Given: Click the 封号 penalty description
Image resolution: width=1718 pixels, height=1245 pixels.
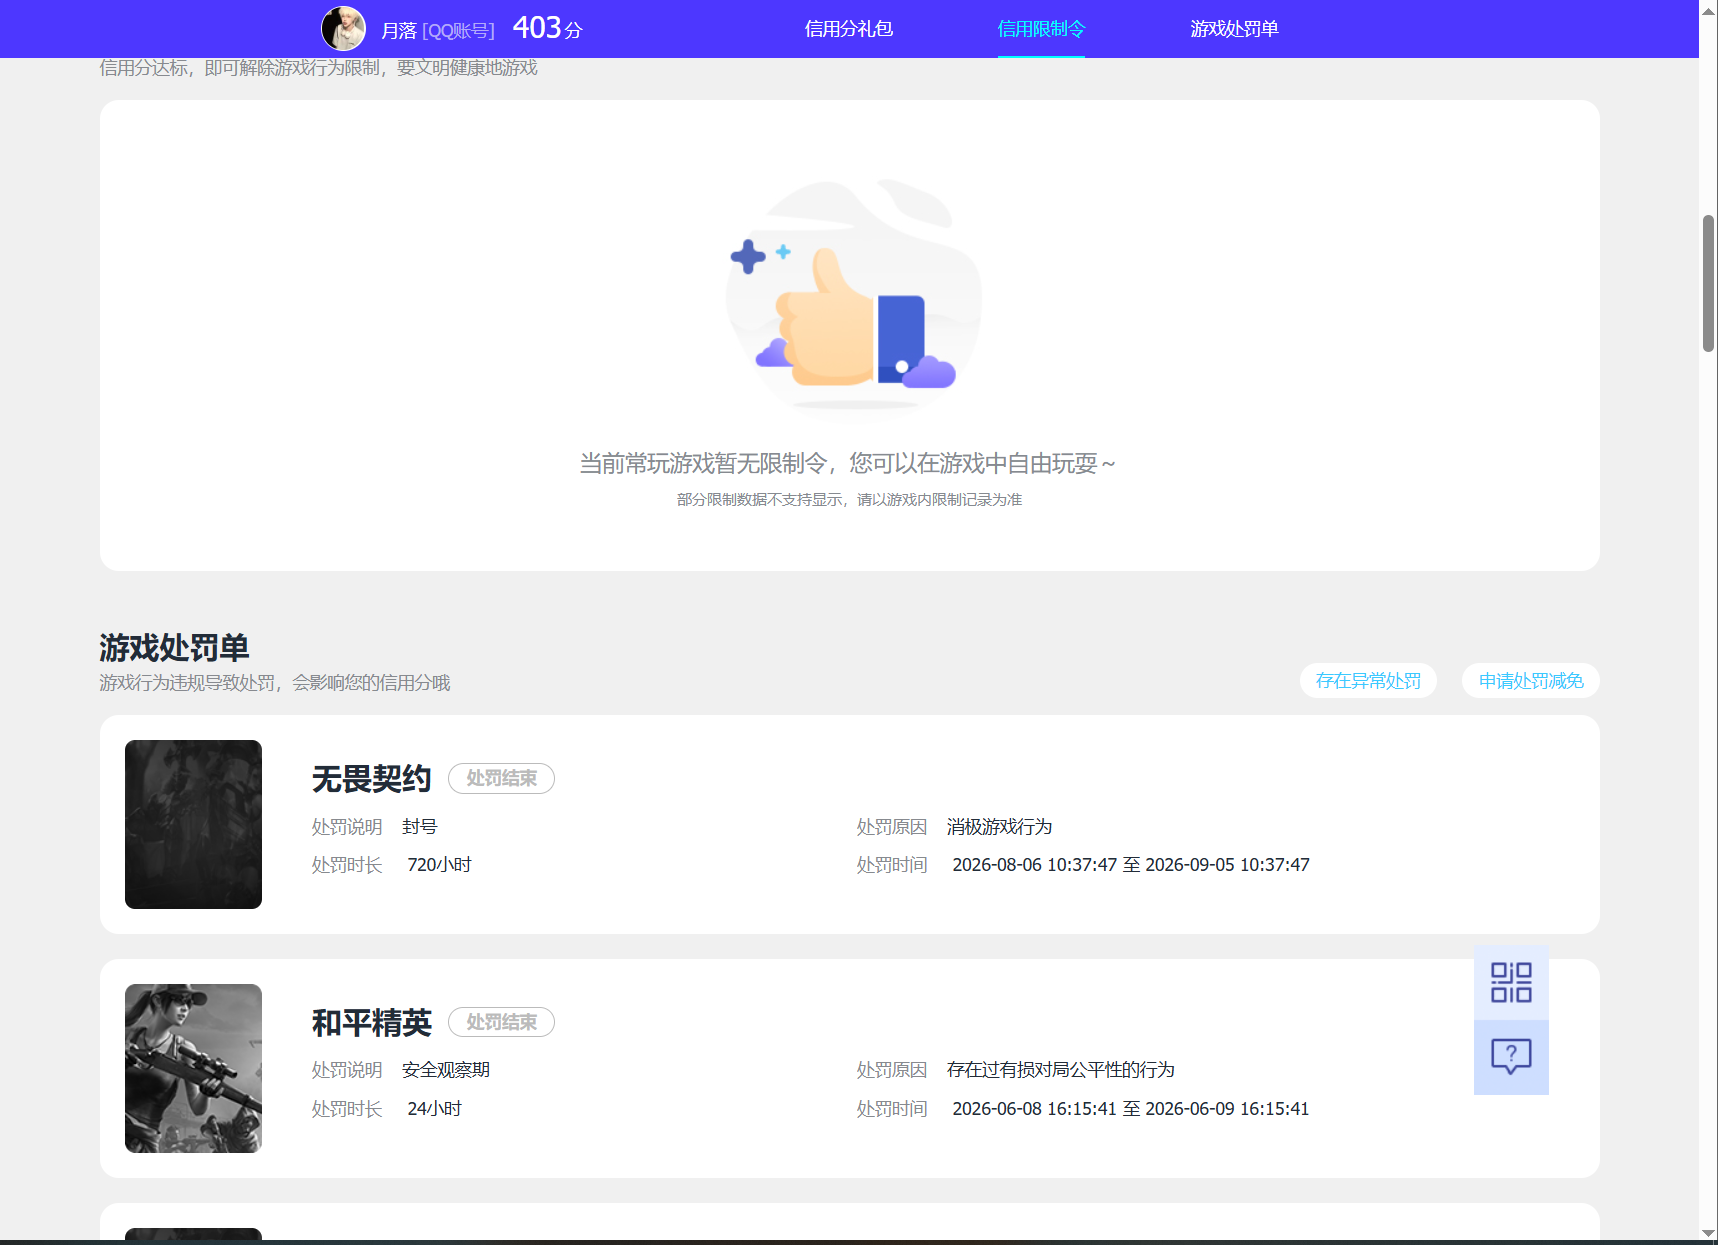Looking at the screenshot, I should click(x=419, y=827).
